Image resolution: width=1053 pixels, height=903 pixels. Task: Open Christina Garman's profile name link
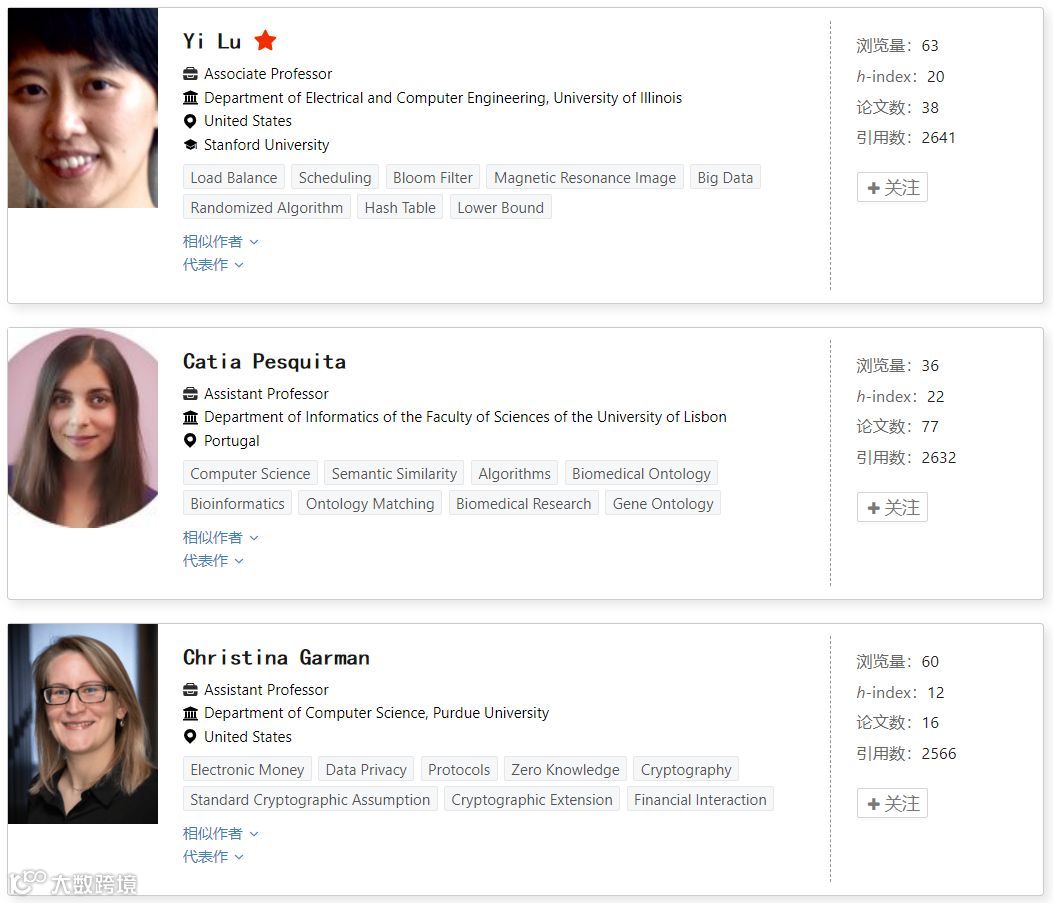coord(276,658)
